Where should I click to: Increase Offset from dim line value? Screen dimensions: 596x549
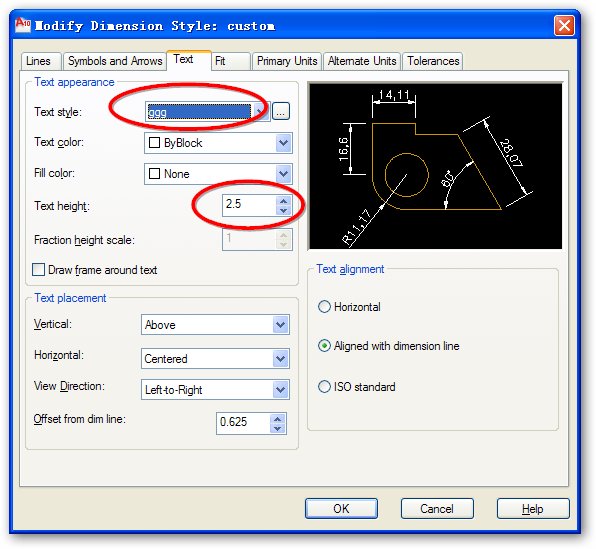(x=278, y=419)
